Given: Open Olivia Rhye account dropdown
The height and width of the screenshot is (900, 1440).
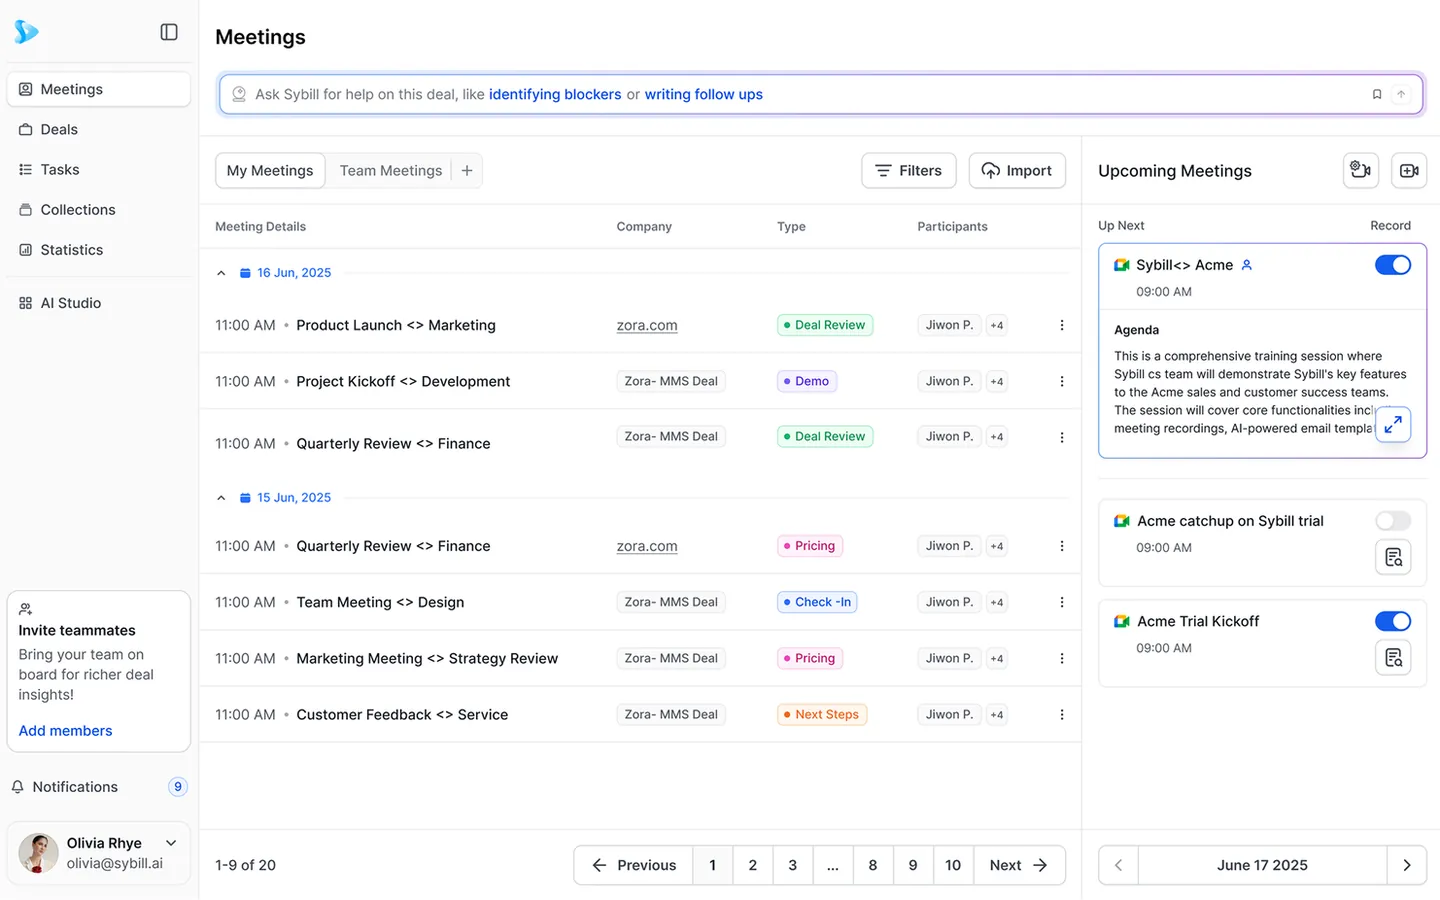Looking at the screenshot, I should (x=171, y=843).
